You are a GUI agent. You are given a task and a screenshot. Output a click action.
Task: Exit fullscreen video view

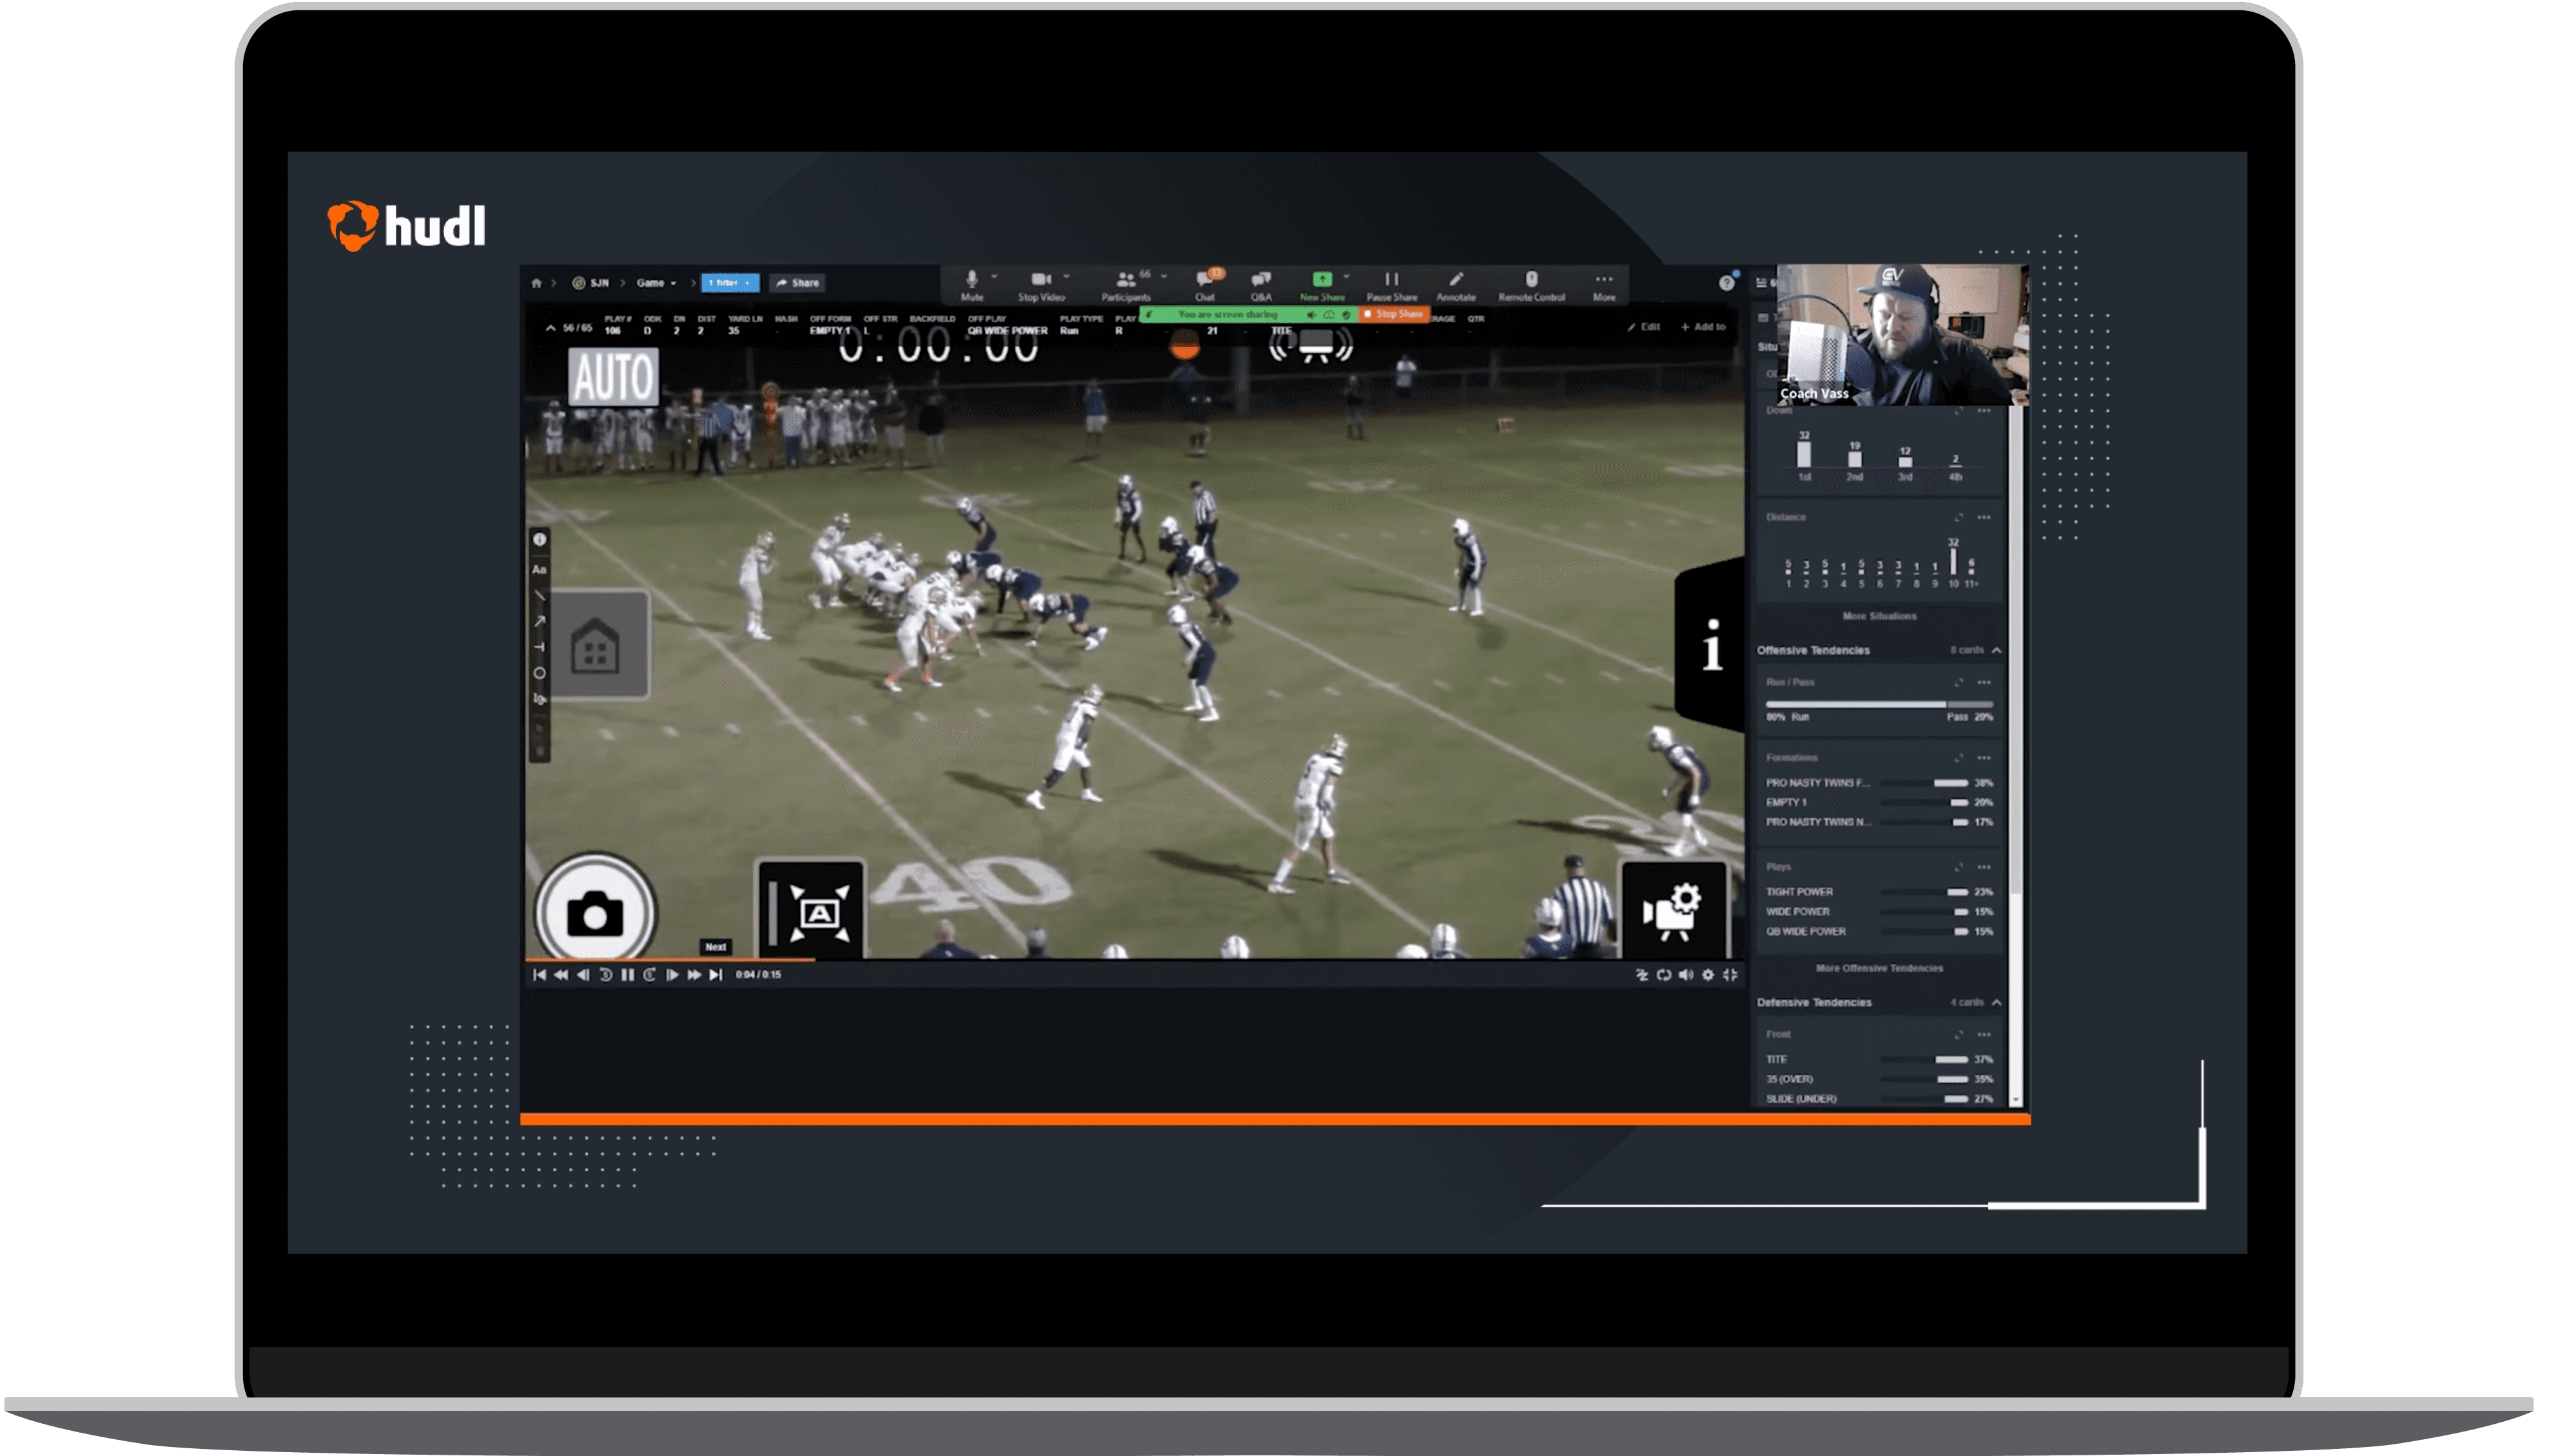(1730, 975)
